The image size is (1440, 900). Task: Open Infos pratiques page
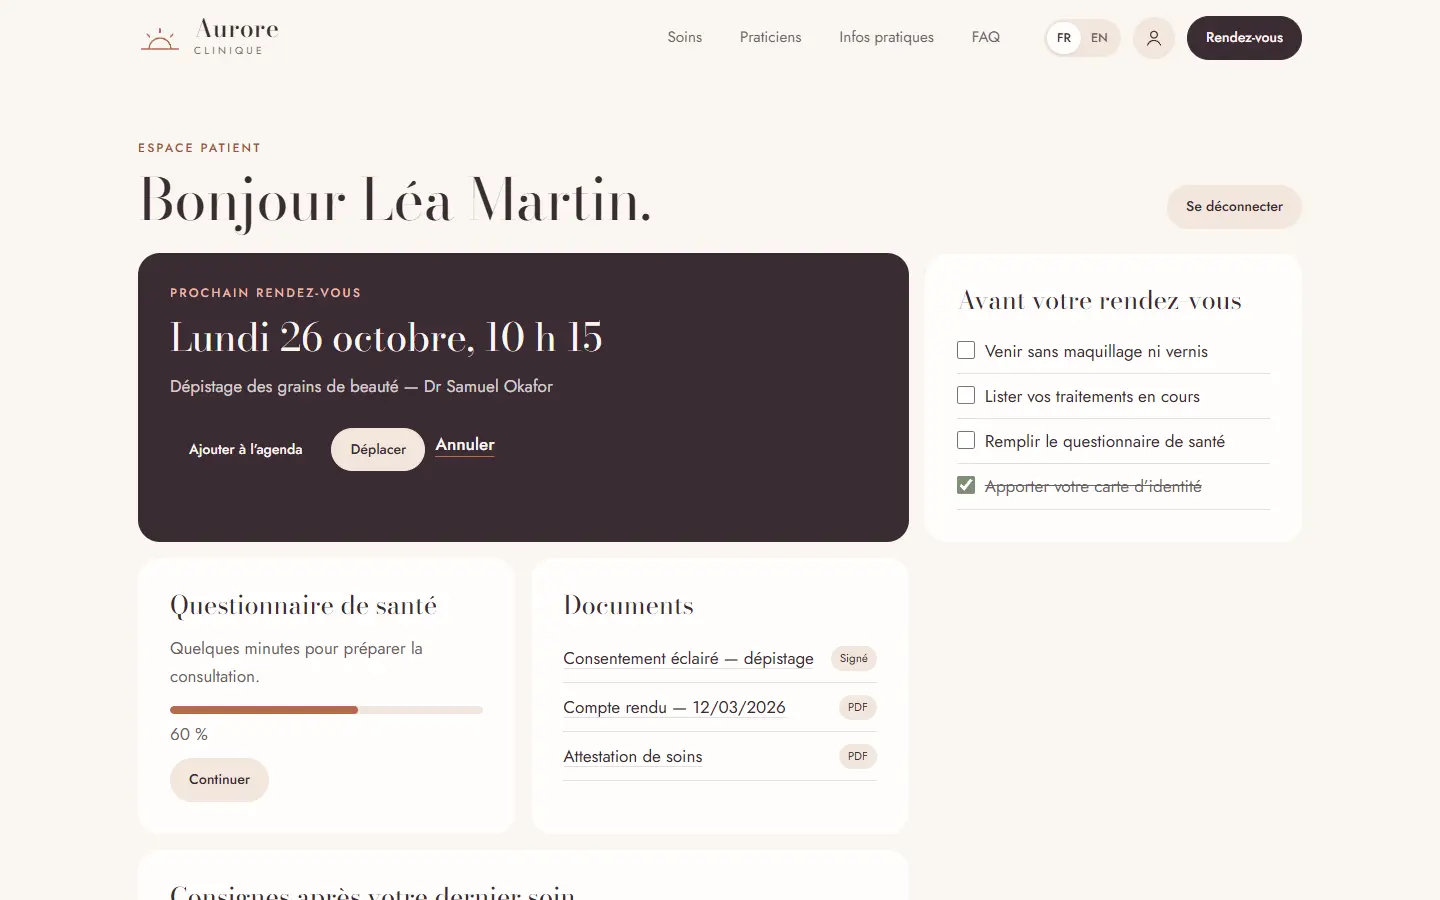point(887,37)
